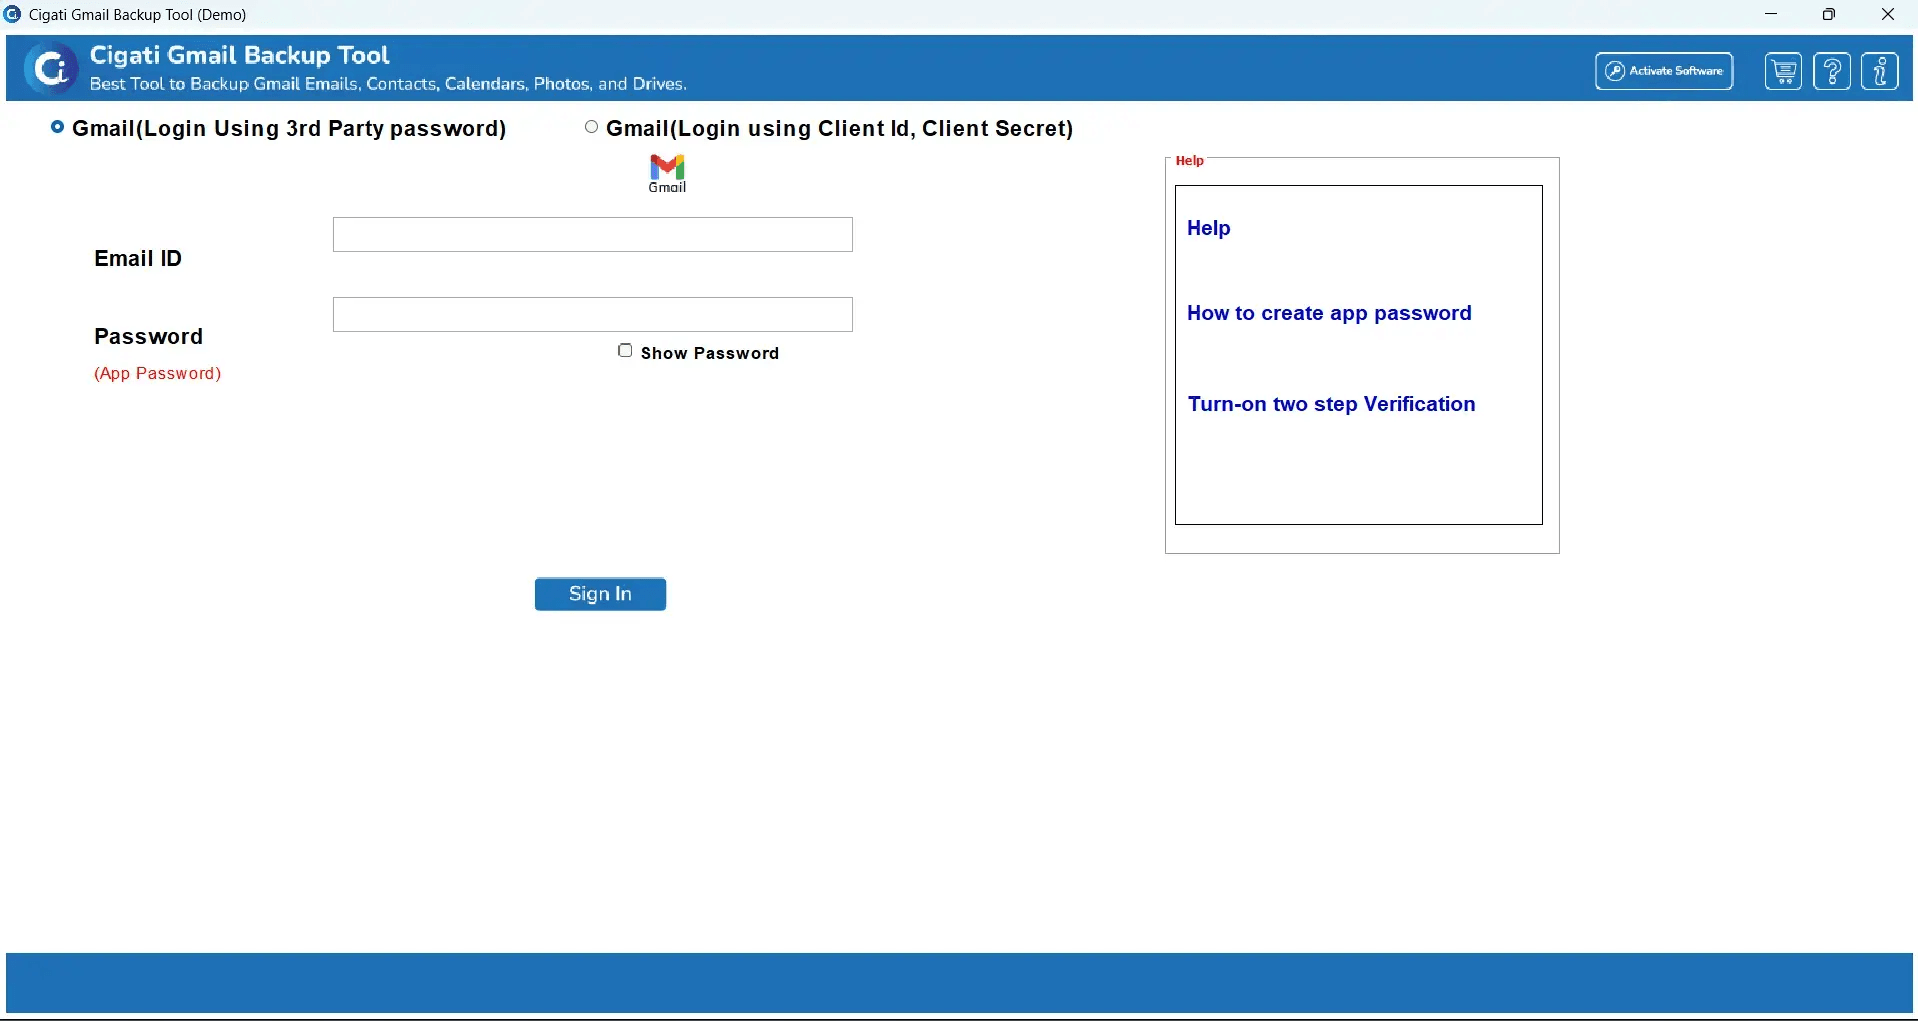
Task: Click the Cigati logo in the header
Action: (50, 67)
